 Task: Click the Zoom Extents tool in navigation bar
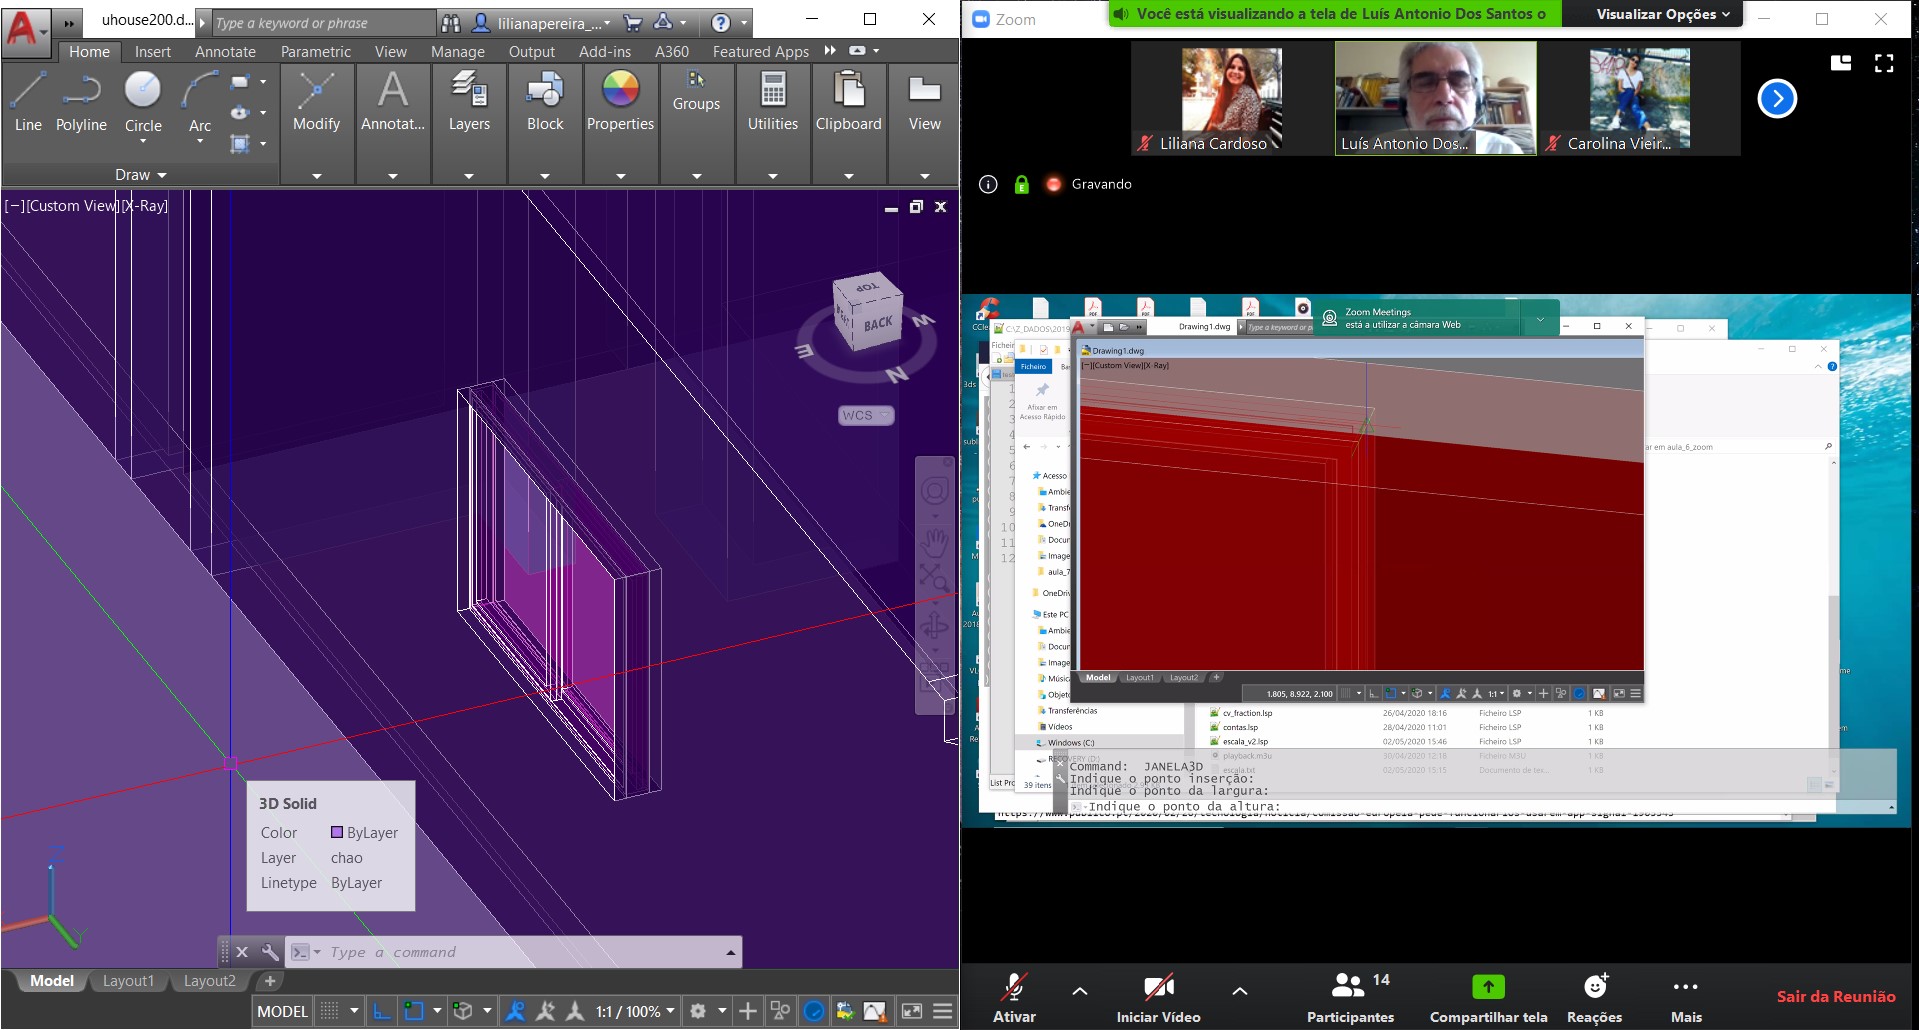[x=934, y=578]
